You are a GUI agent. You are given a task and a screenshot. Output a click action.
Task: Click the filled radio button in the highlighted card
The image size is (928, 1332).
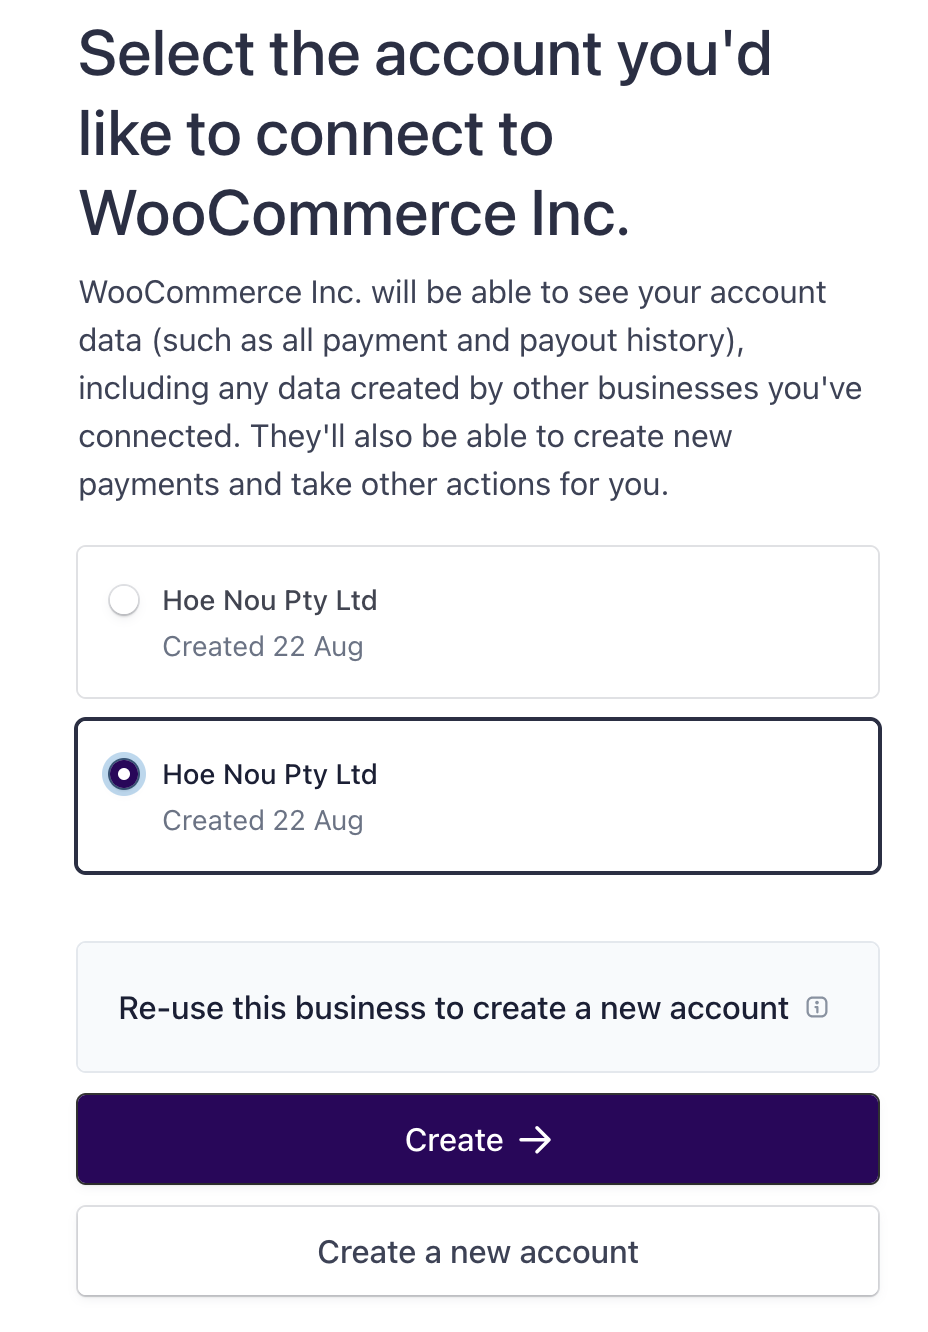123,774
